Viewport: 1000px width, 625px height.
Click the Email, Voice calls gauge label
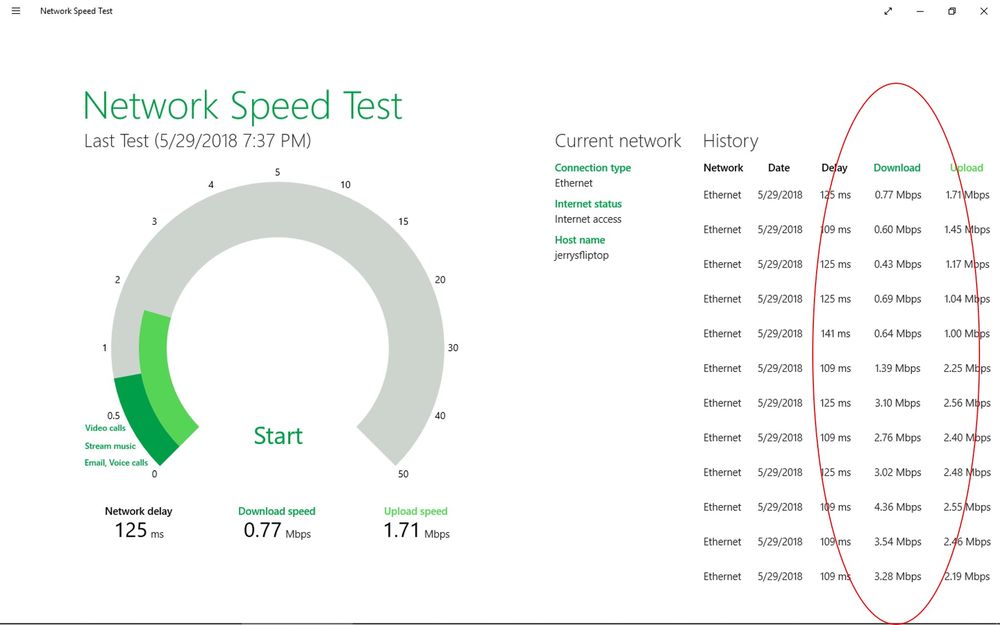point(116,462)
